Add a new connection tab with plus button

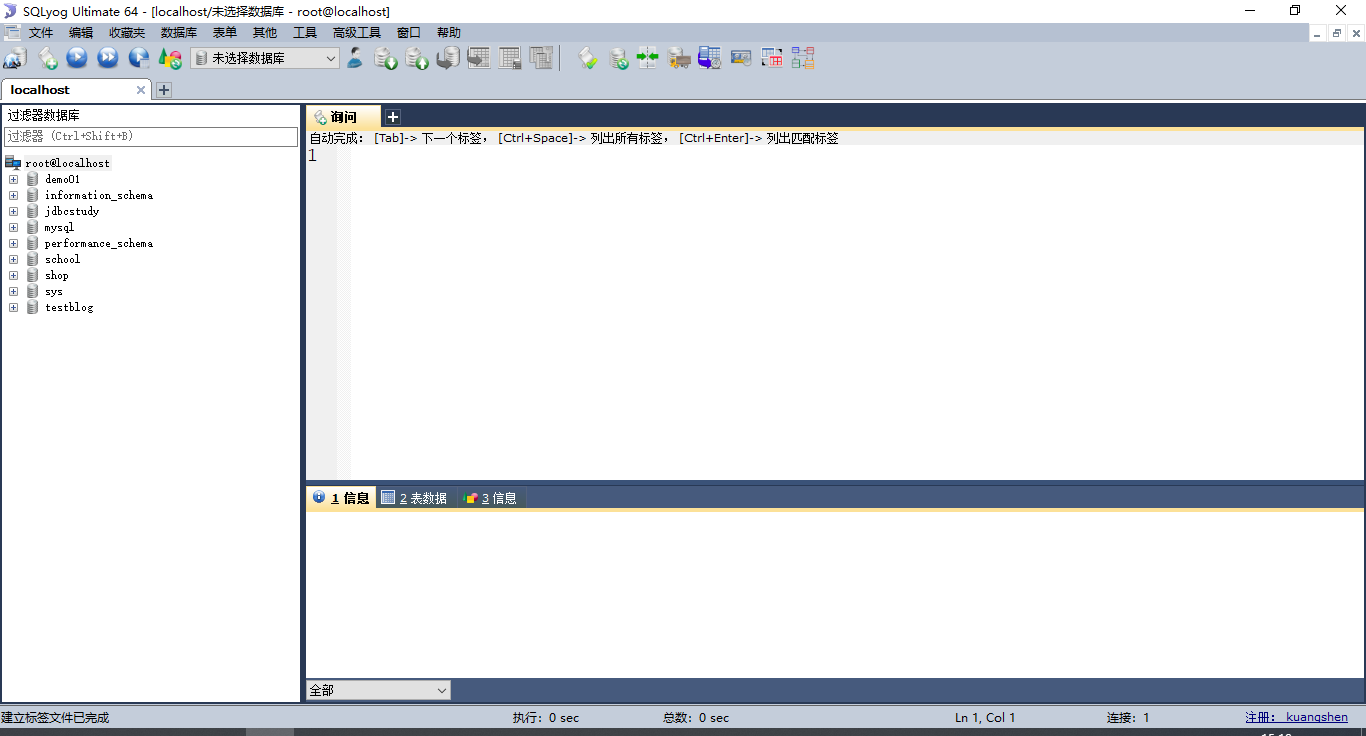click(x=164, y=90)
